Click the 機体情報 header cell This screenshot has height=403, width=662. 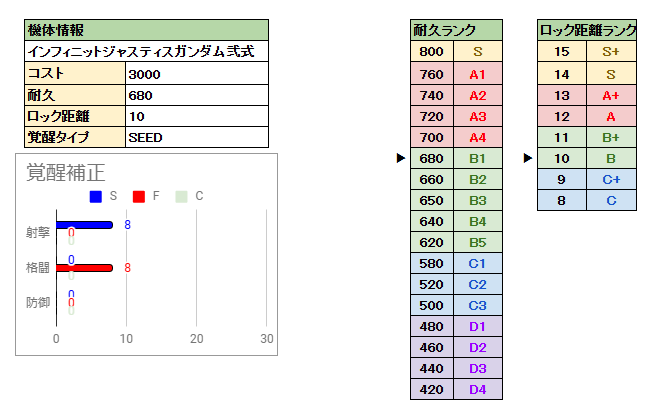pos(147,30)
